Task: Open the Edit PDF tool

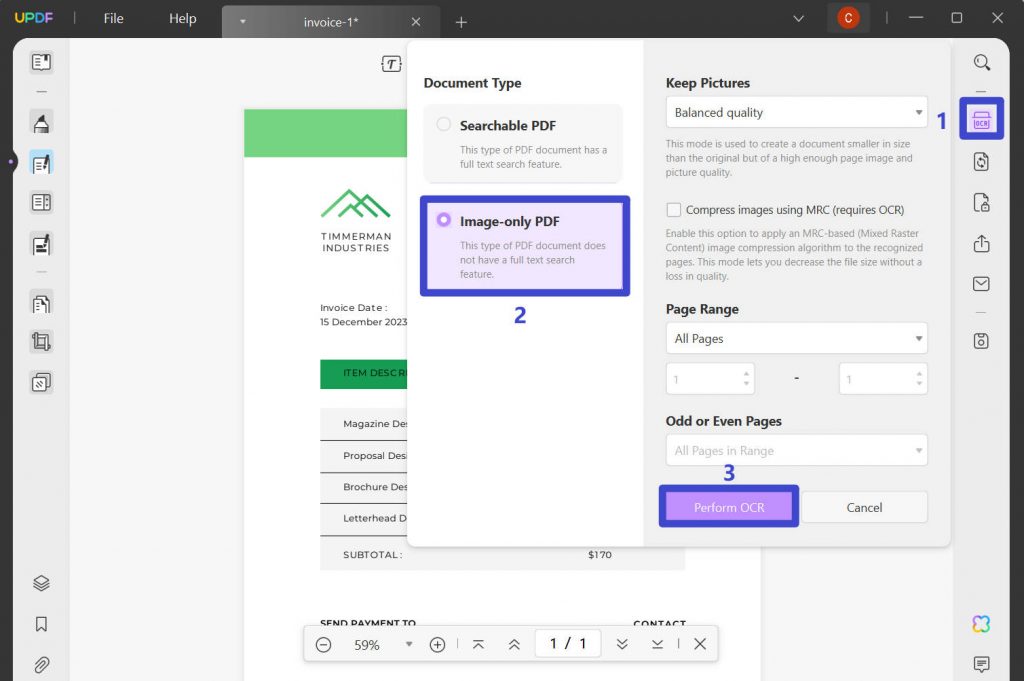Action: pyautogui.click(x=40, y=162)
